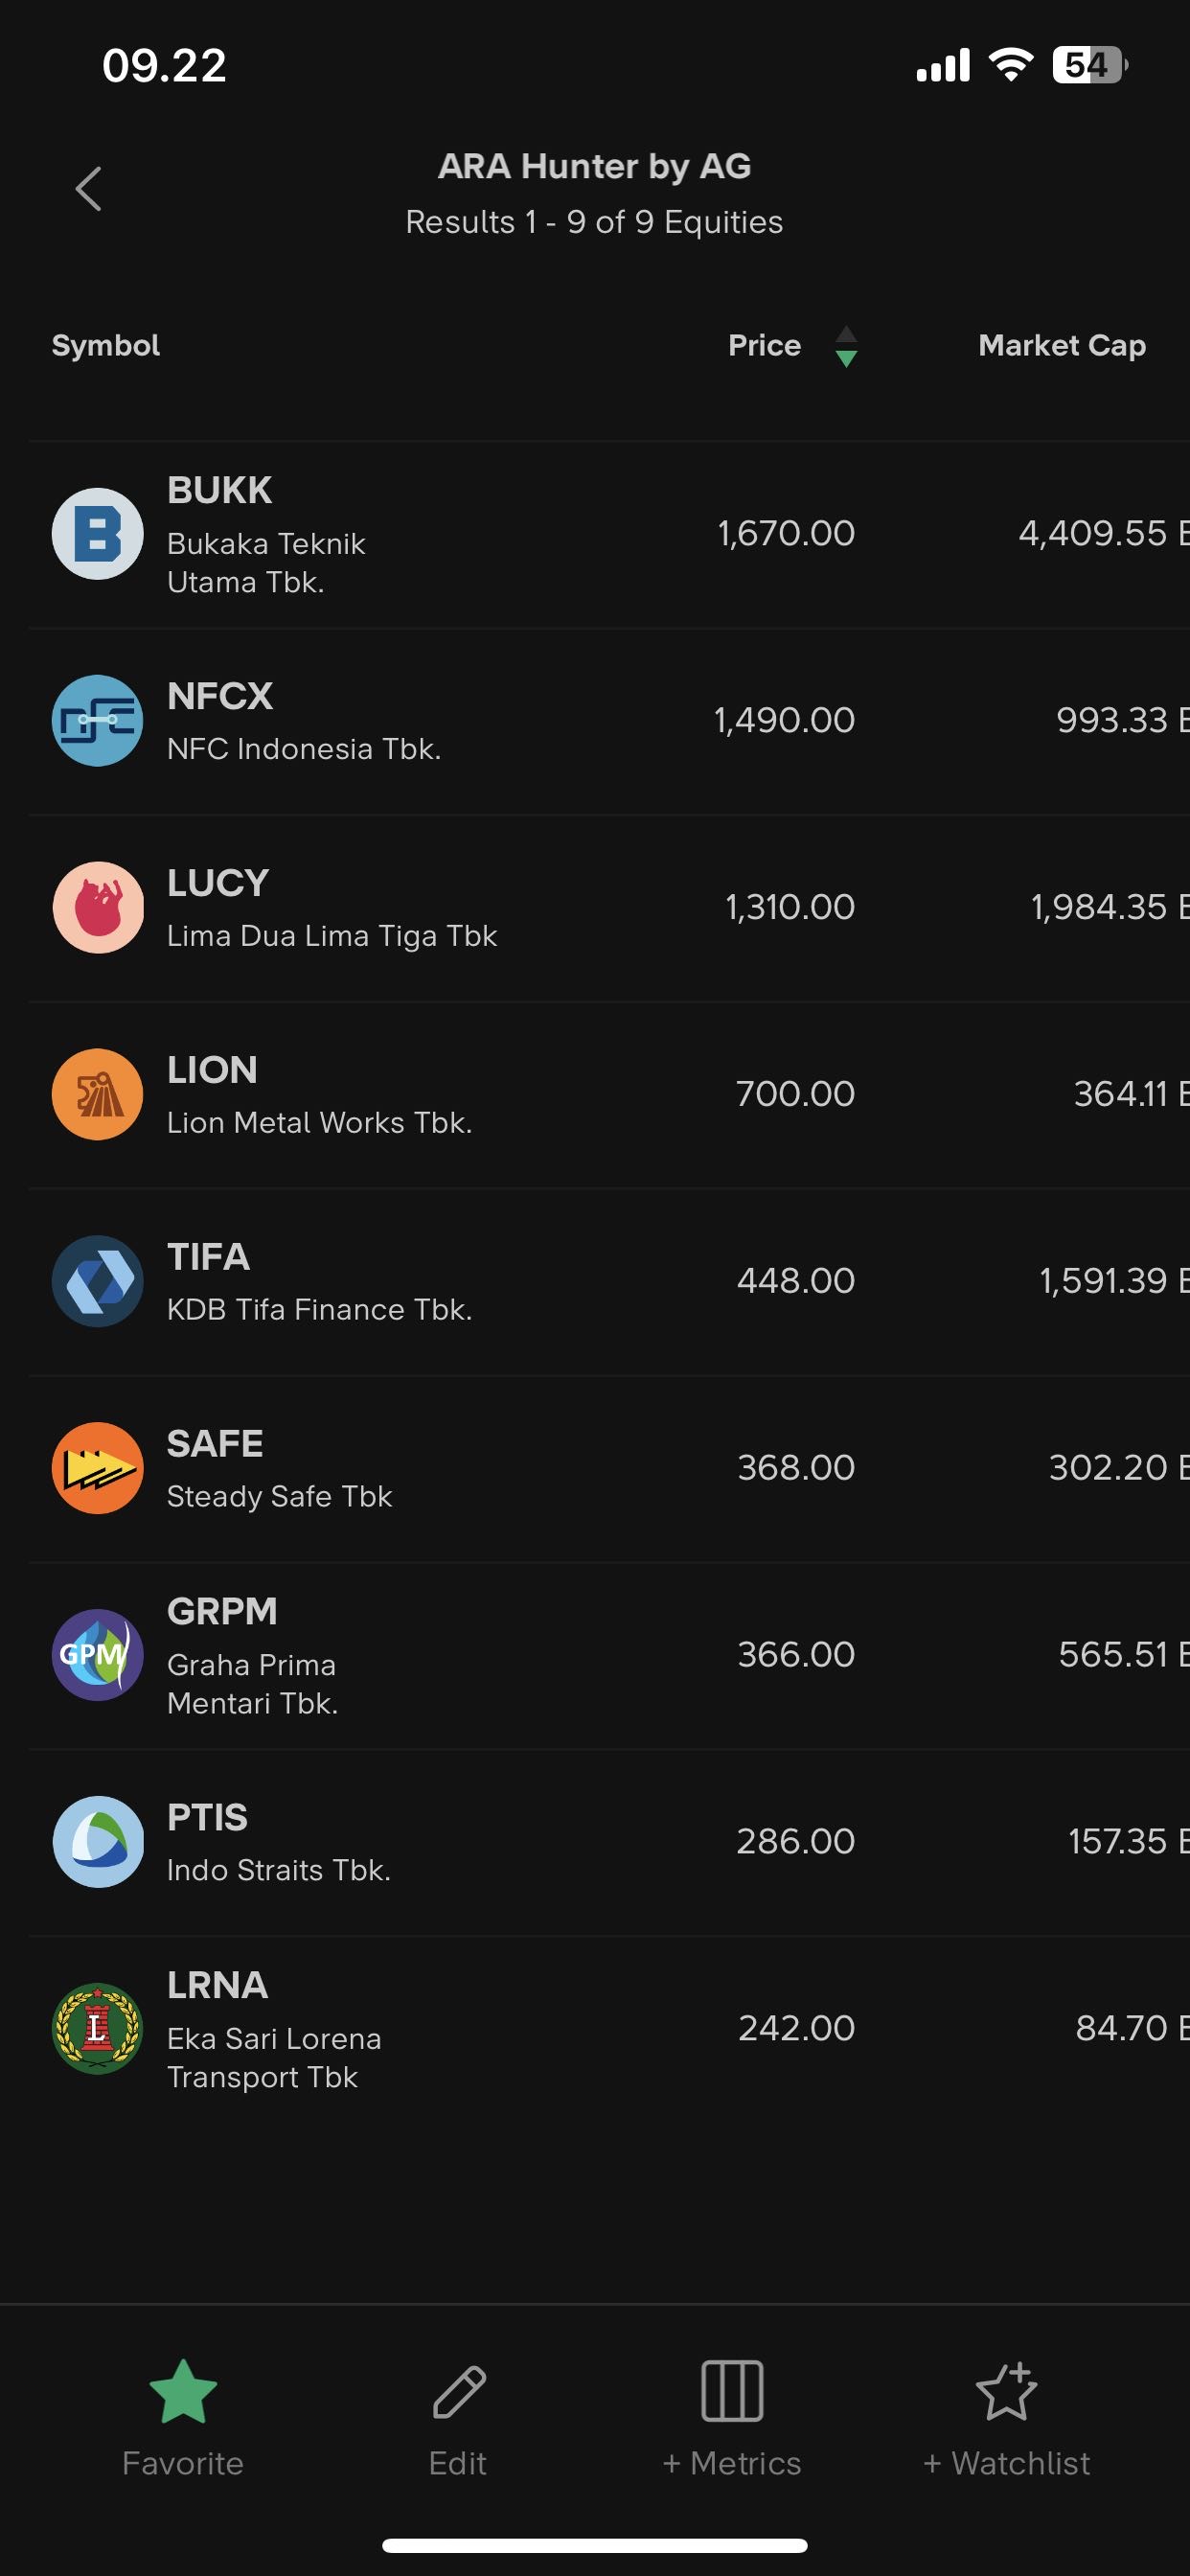Select the LION orange logo icon
This screenshot has height=2576, width=1190.
click(98, 1095)
